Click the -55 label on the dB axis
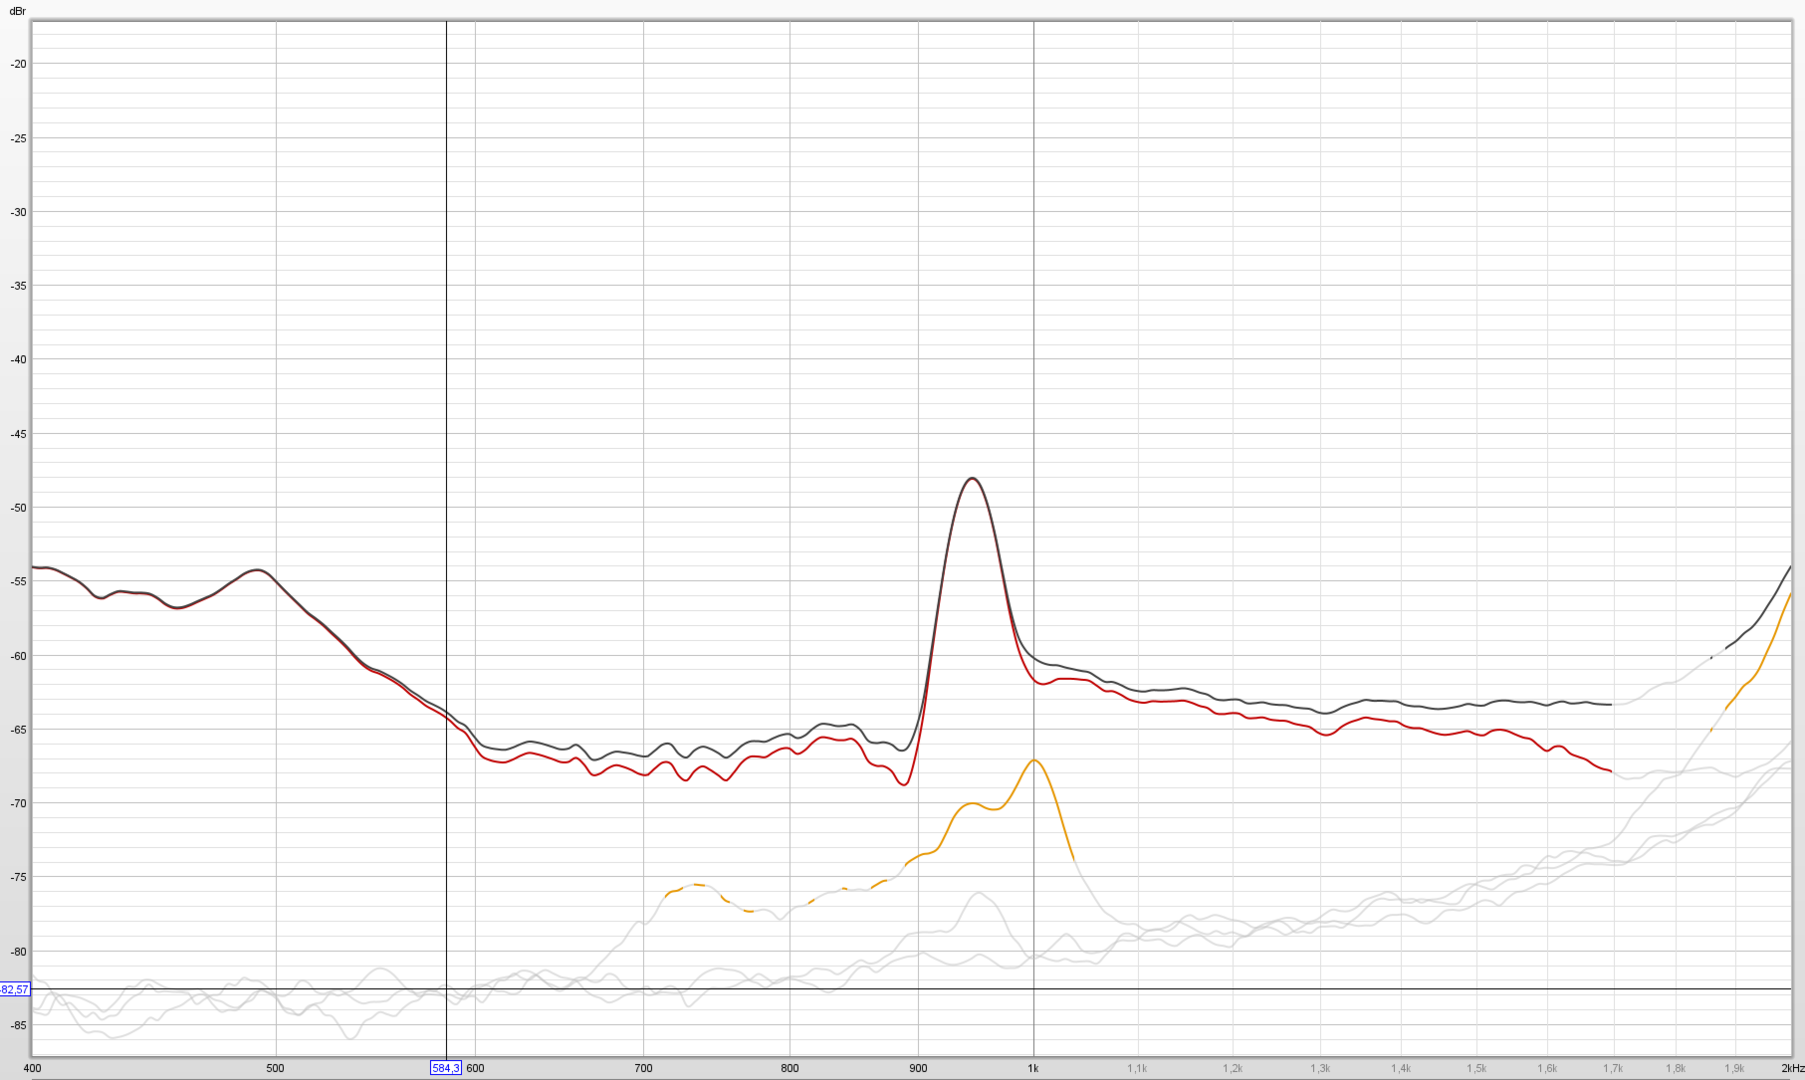1805x1080 pixels. click(x=18, y=582)
